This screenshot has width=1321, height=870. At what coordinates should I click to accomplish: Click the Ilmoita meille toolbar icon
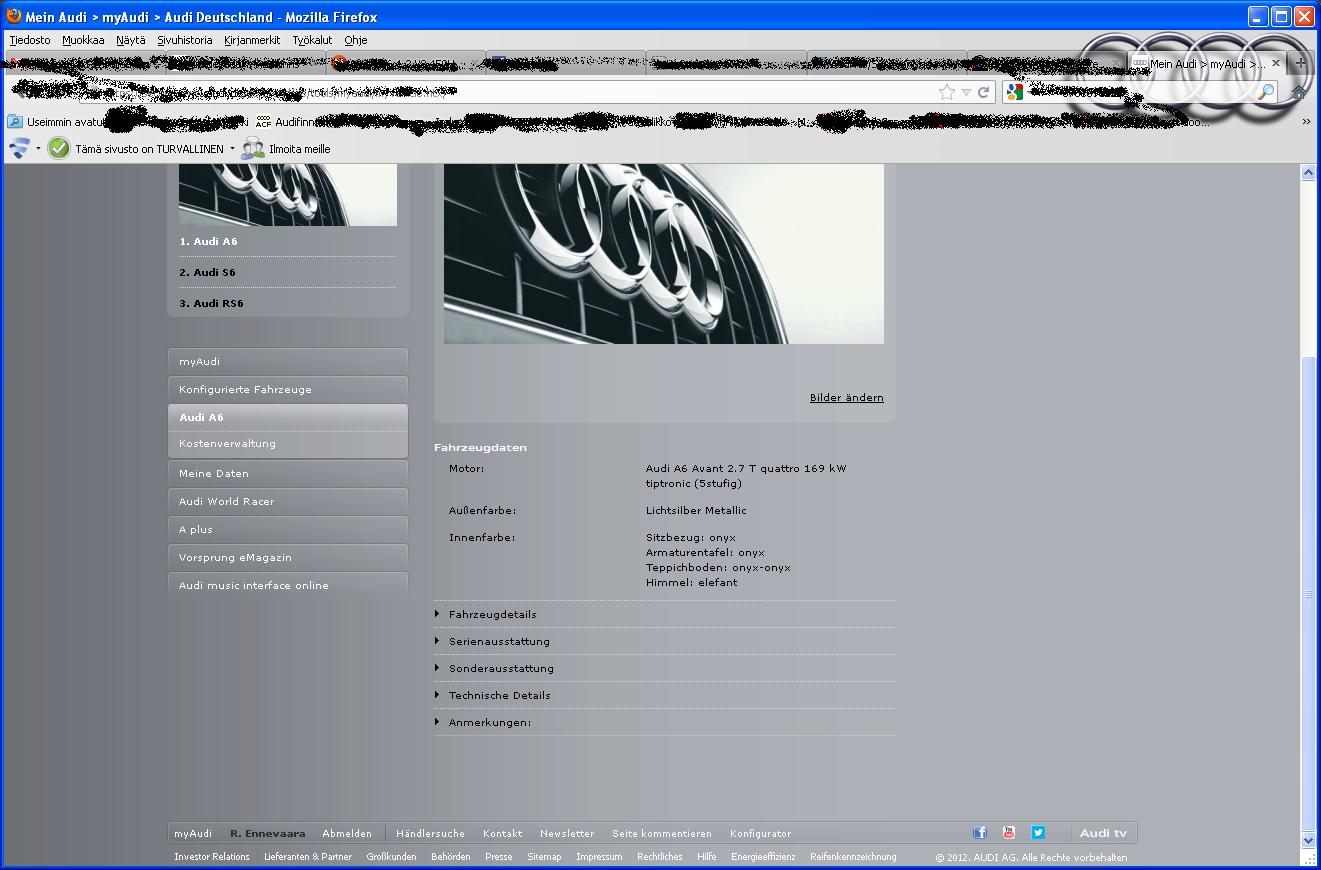tap(254, 149)
